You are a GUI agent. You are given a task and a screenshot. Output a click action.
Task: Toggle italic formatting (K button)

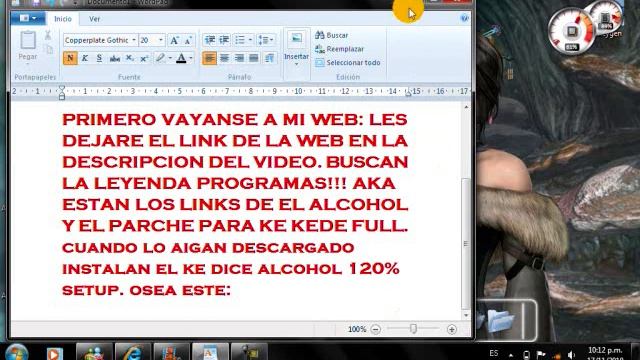pos(85,58)
